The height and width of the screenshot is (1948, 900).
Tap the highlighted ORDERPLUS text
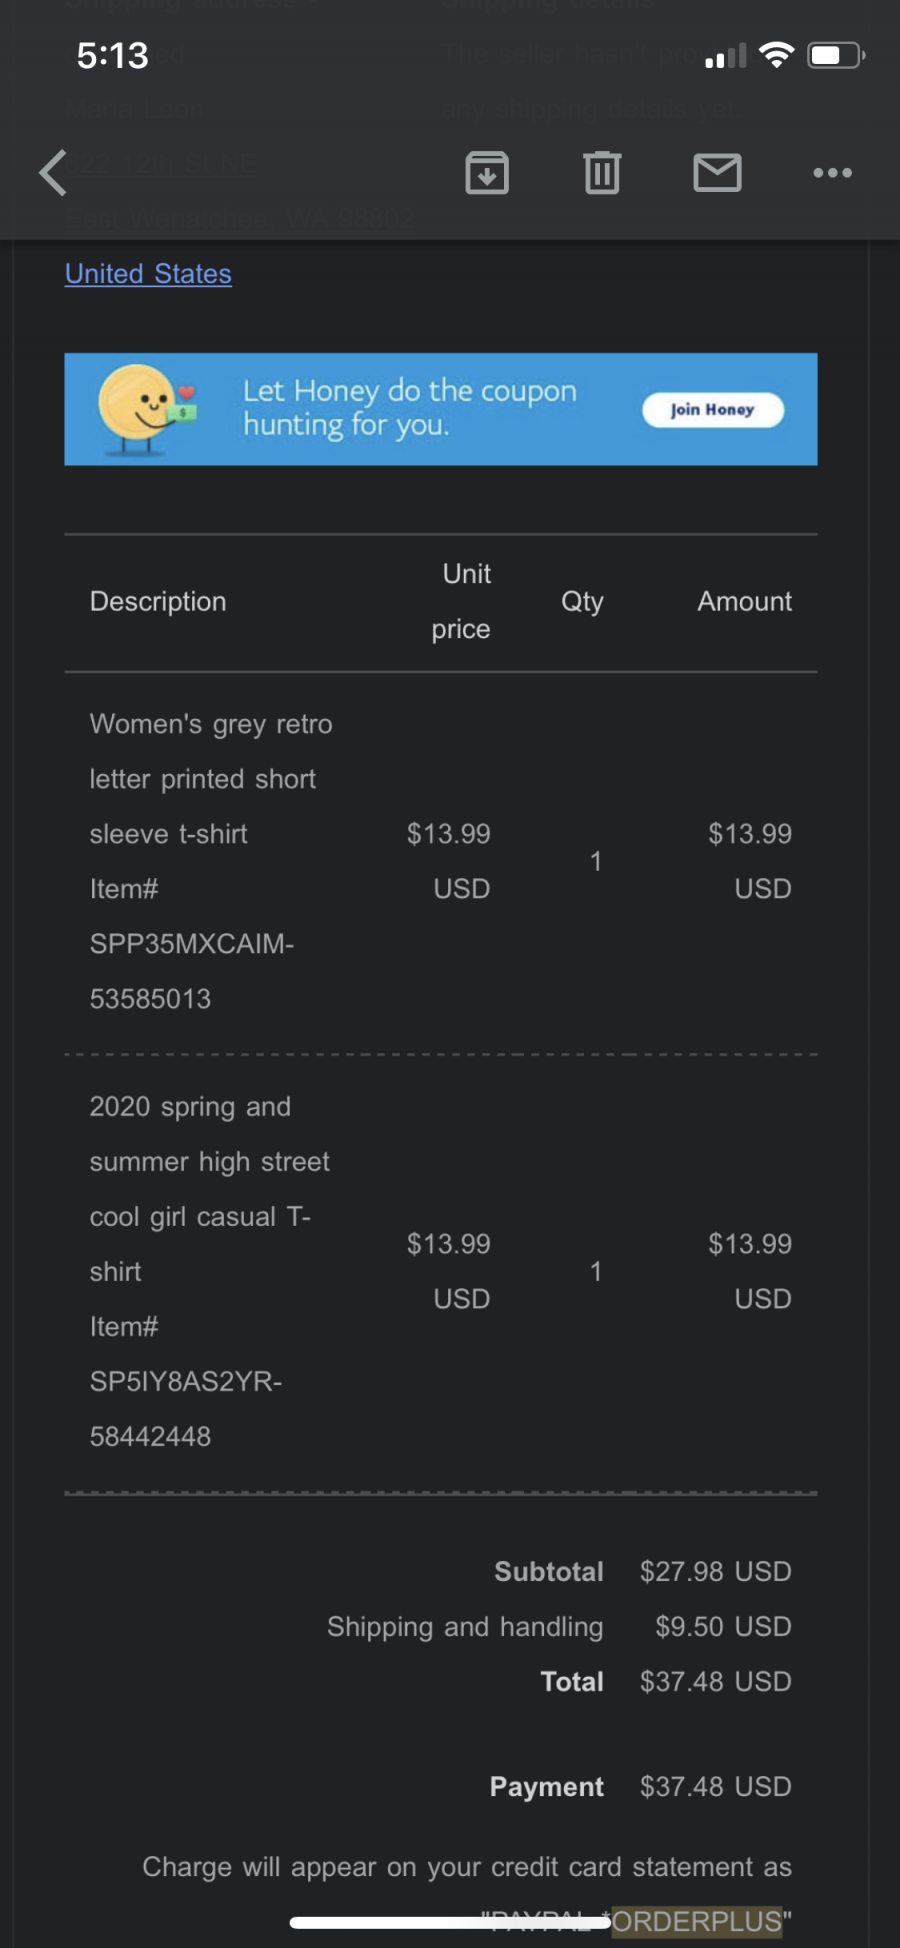697,1921
